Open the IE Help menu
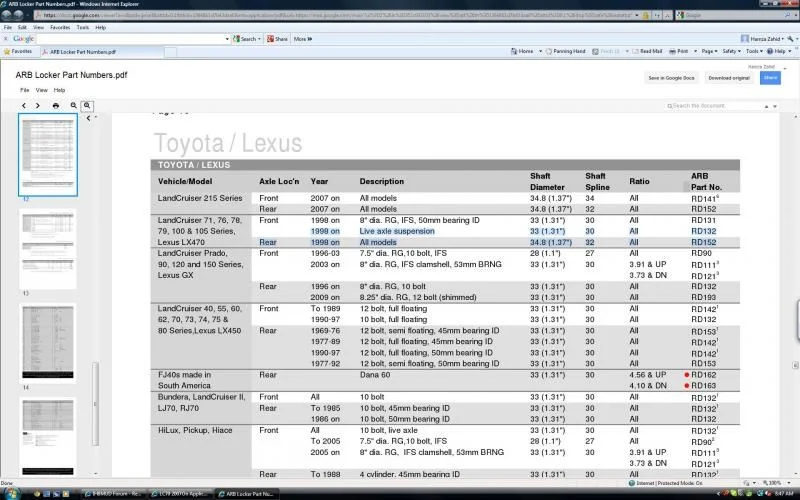The image size is (800, 500). [x=101, y=28]
